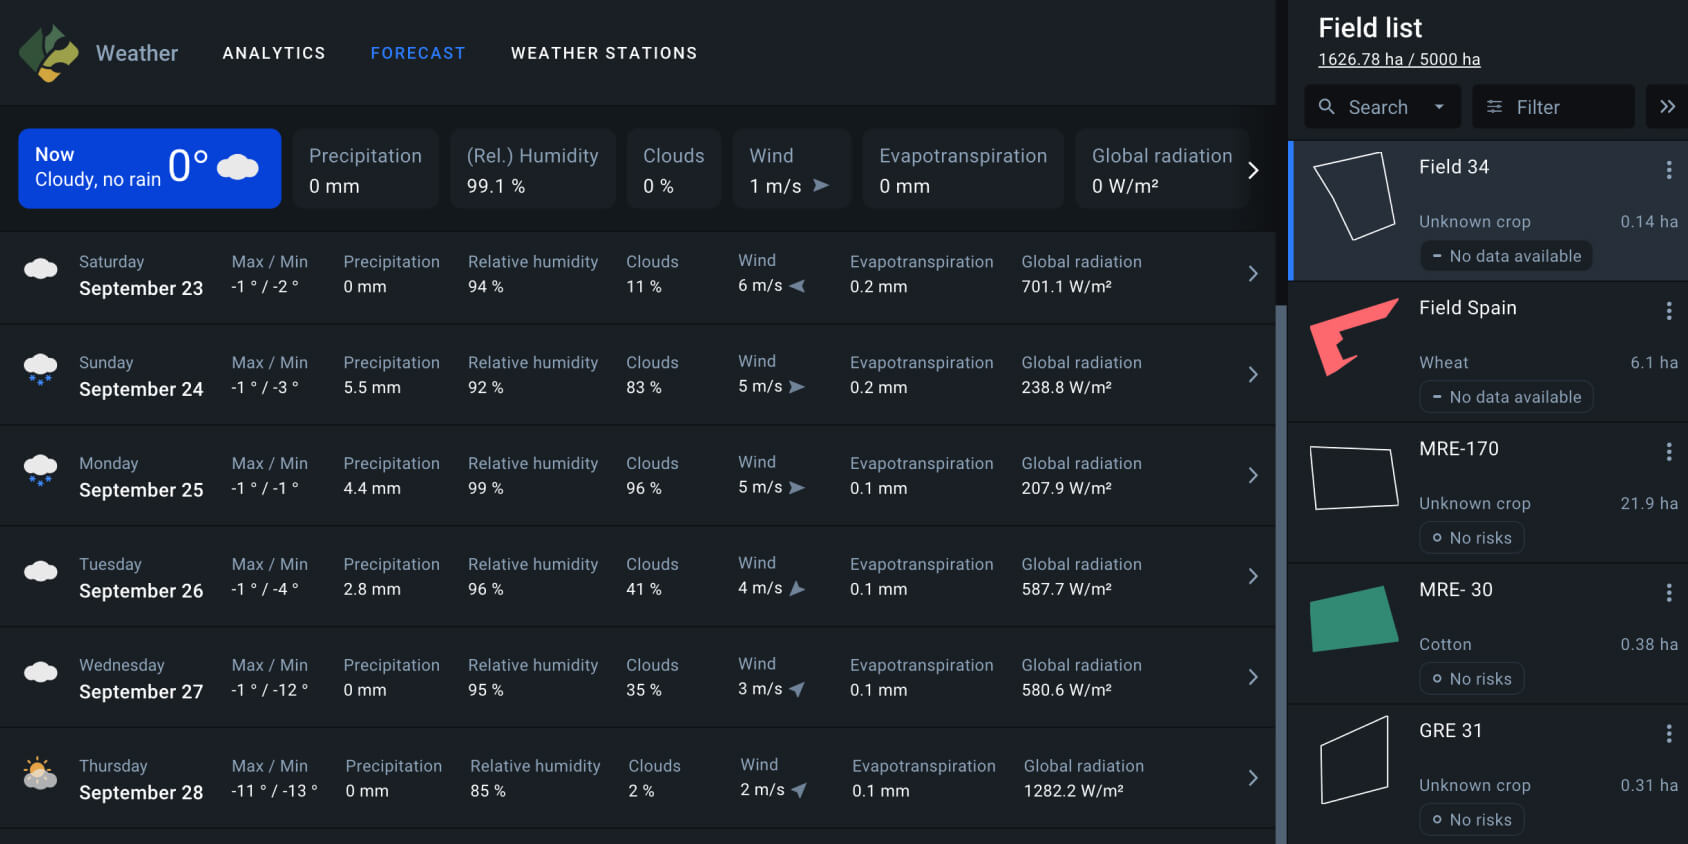Open the Filter button in Field list
Screen dimensions: 1688x844
(x=1552, y=107)
